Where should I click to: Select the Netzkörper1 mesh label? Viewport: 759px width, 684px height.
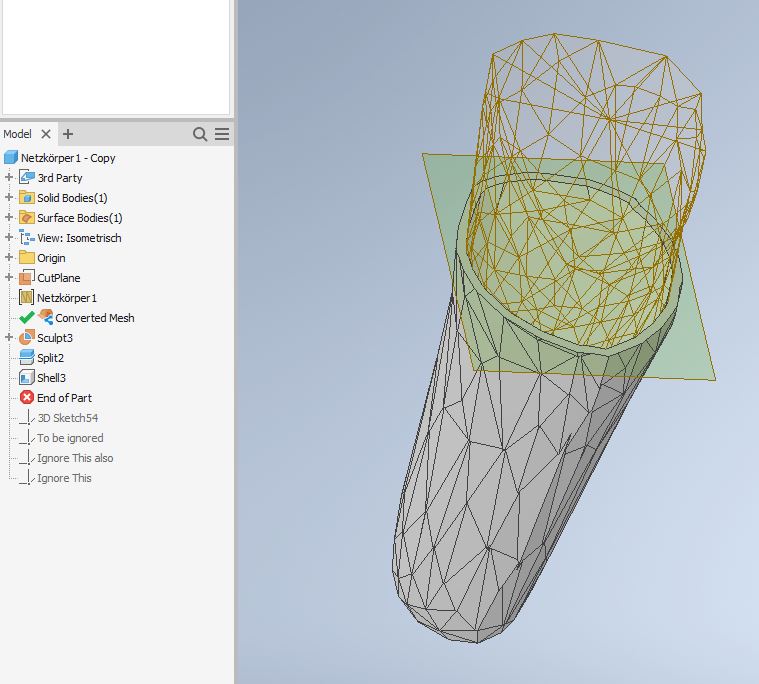pyautogui.click(x=67, y=298)
